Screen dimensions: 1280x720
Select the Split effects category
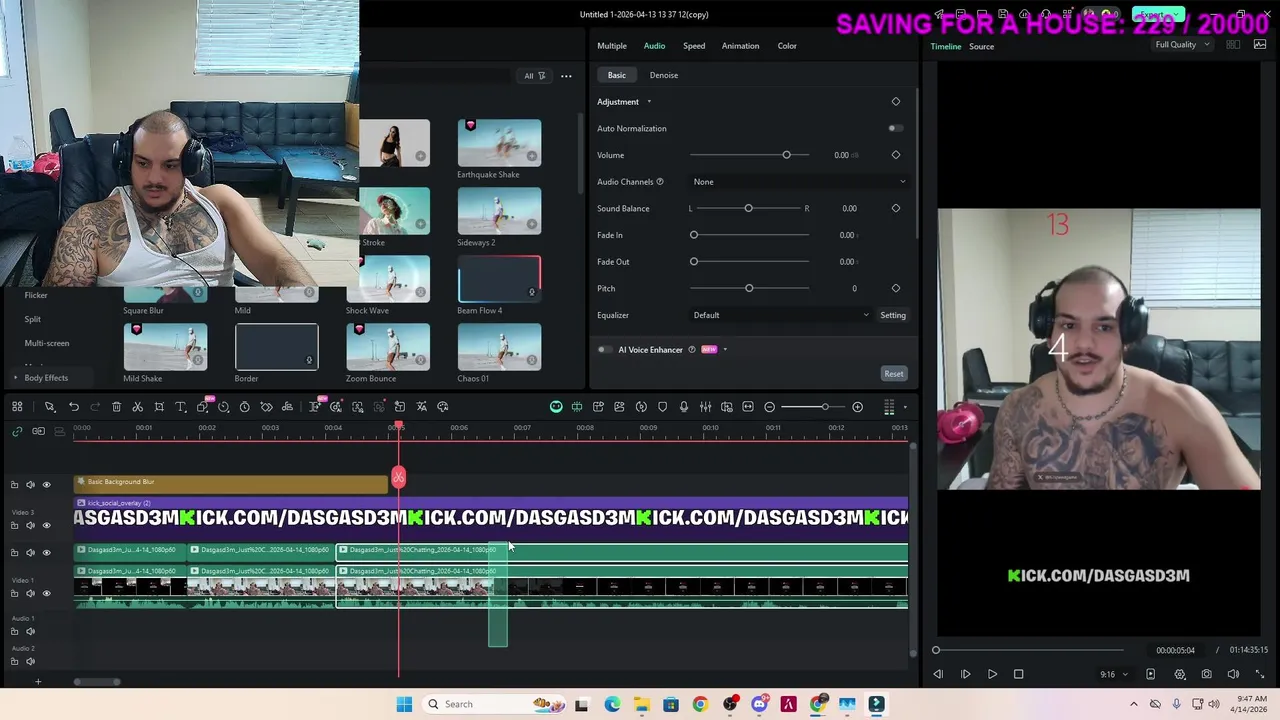[33, 319]
